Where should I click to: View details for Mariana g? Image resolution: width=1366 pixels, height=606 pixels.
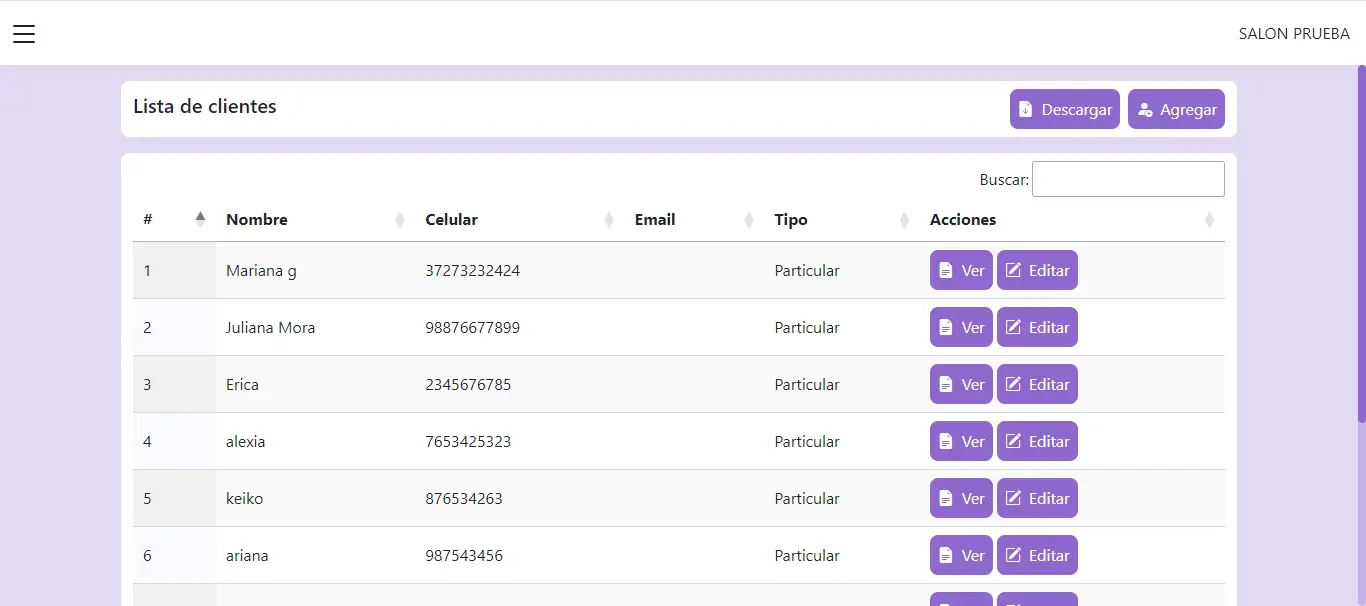pyautogui.click(x=961, y=270)
